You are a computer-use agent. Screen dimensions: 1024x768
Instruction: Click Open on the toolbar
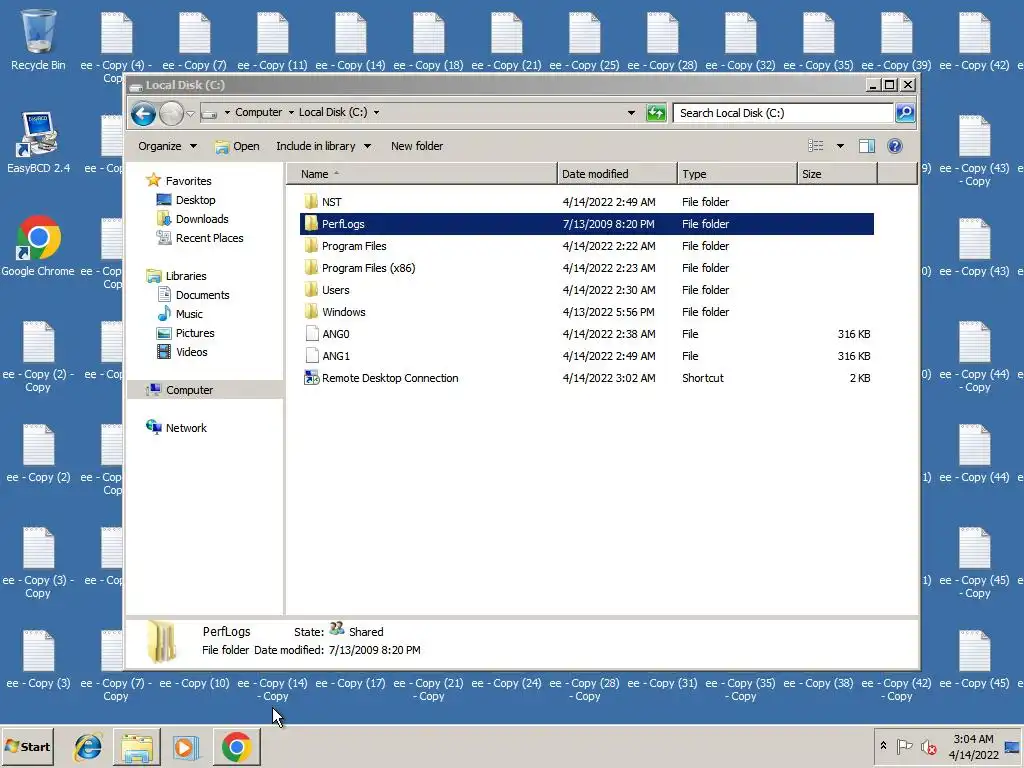[237, 146]
